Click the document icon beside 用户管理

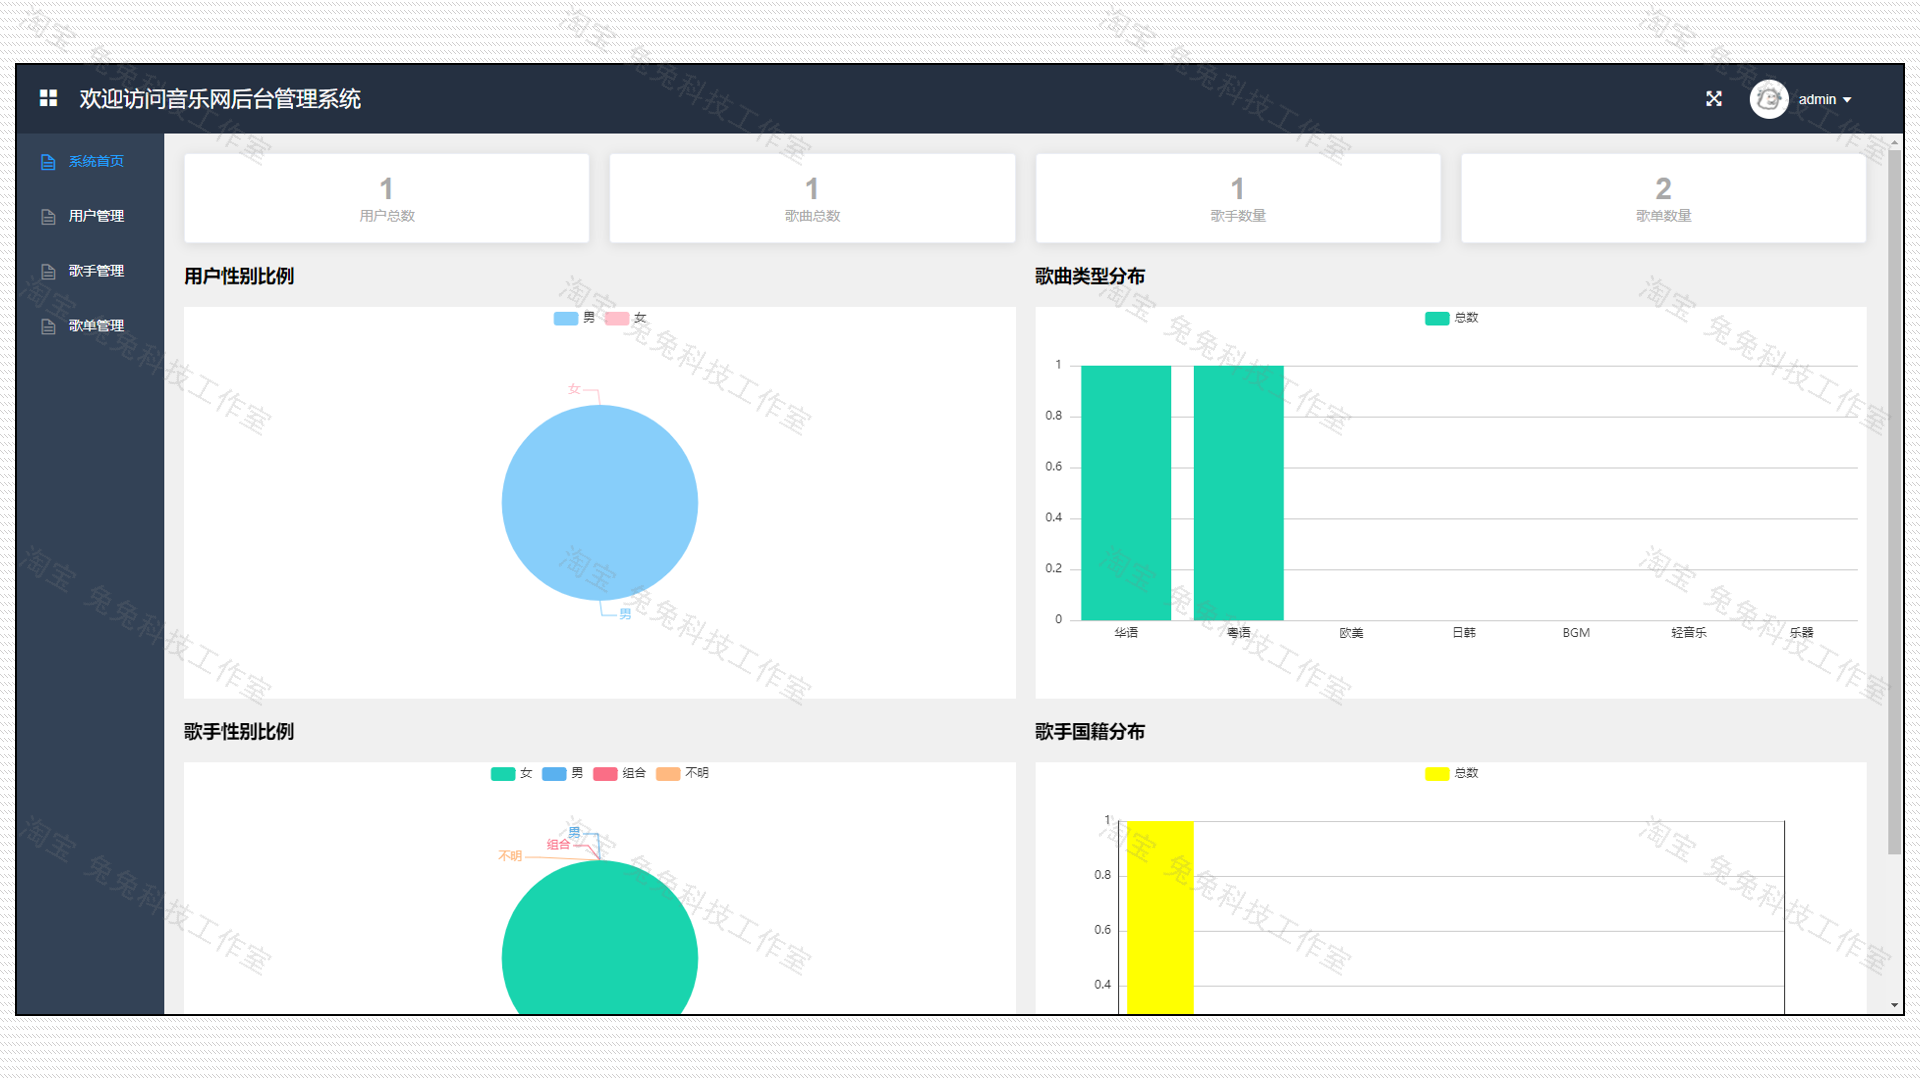[x=47, y=215]
